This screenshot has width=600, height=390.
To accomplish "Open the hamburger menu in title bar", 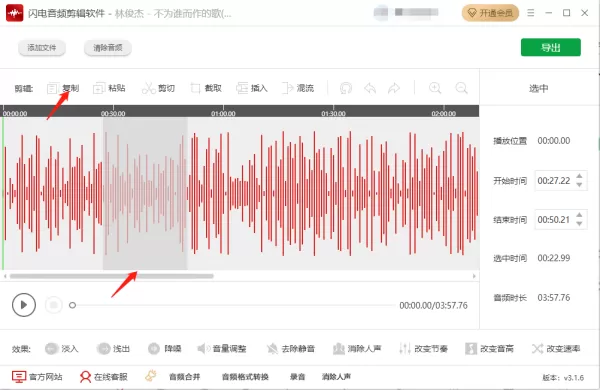I will click(x=531, y=13).
